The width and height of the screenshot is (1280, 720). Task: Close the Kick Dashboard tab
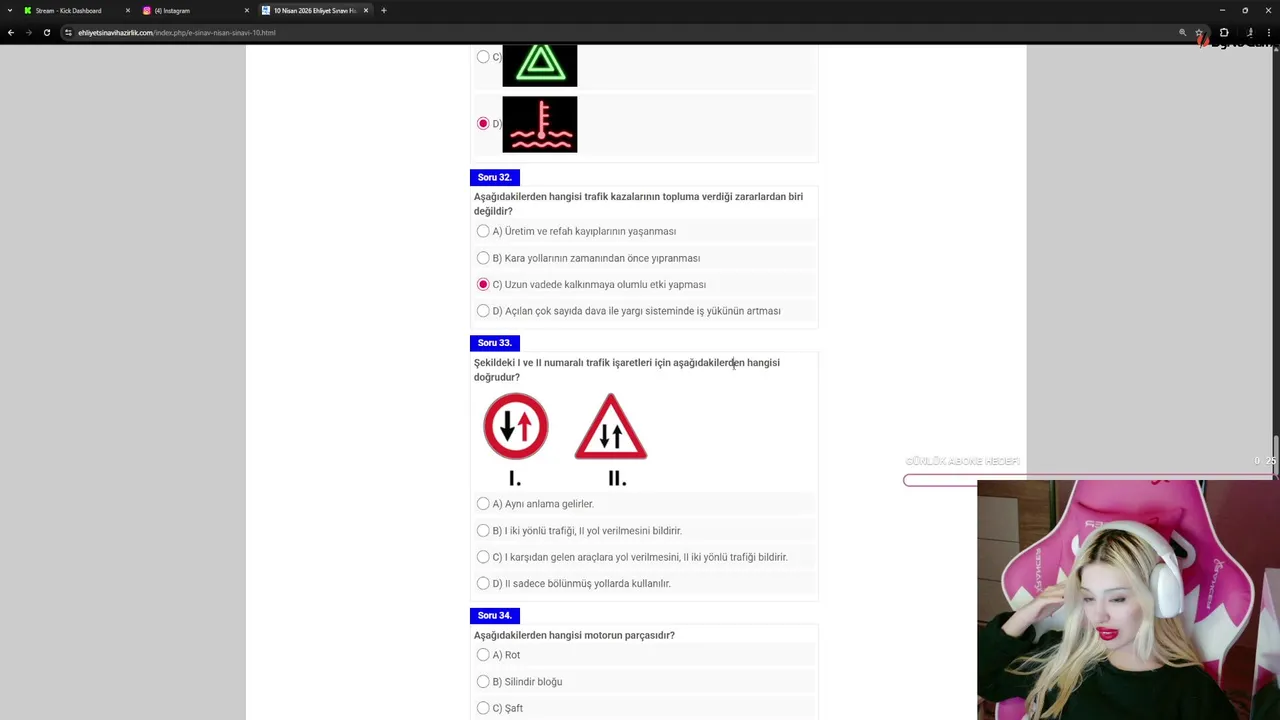coord(127,11)
